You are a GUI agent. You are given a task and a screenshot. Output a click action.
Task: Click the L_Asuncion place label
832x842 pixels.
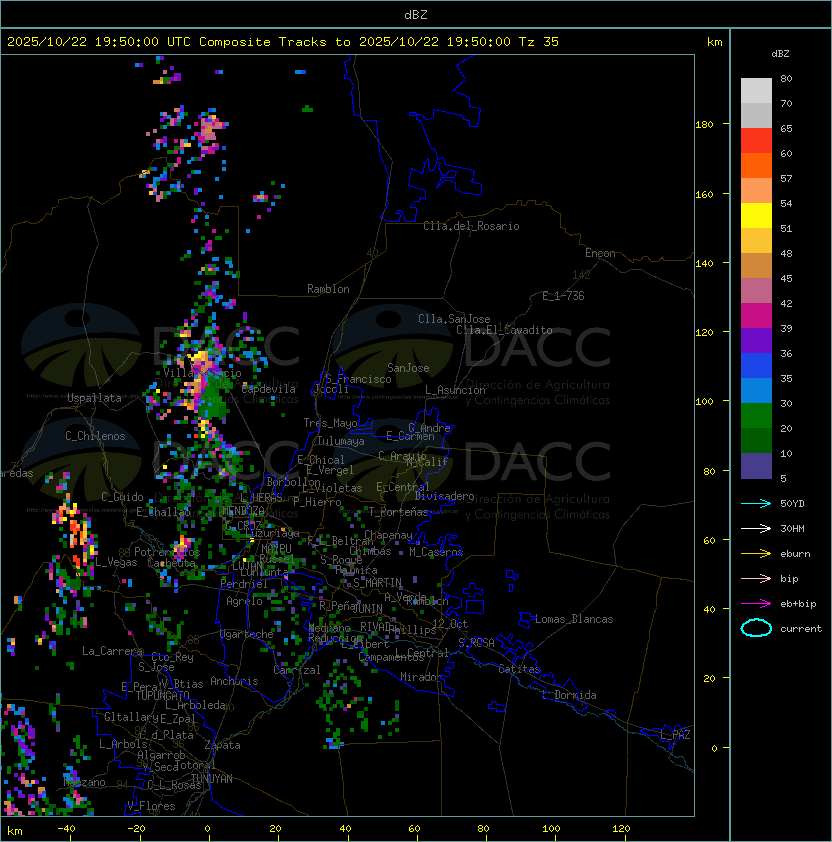coord(455,390)
